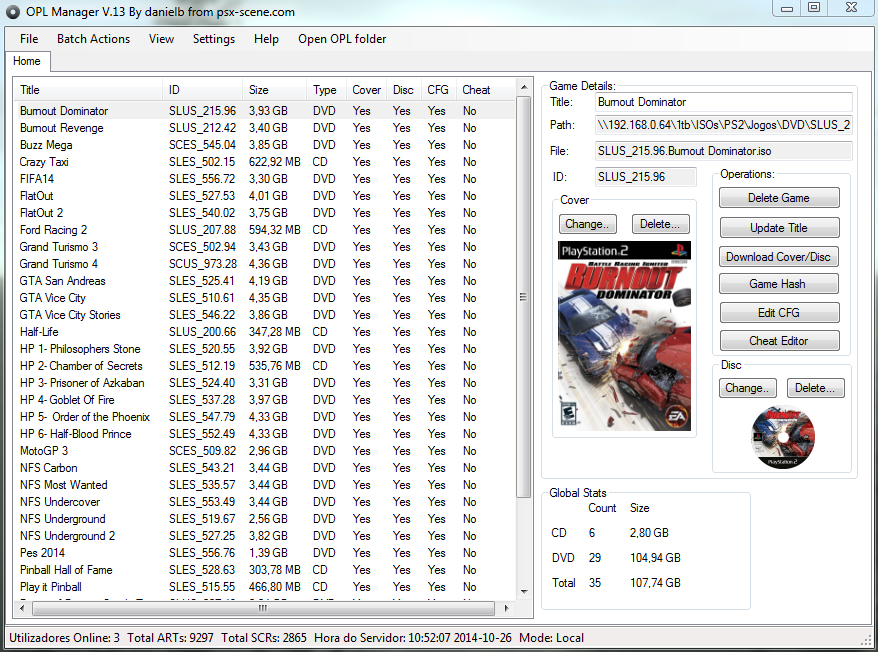
Task: Open the Cheat Editor
Action: click(779, 341)
